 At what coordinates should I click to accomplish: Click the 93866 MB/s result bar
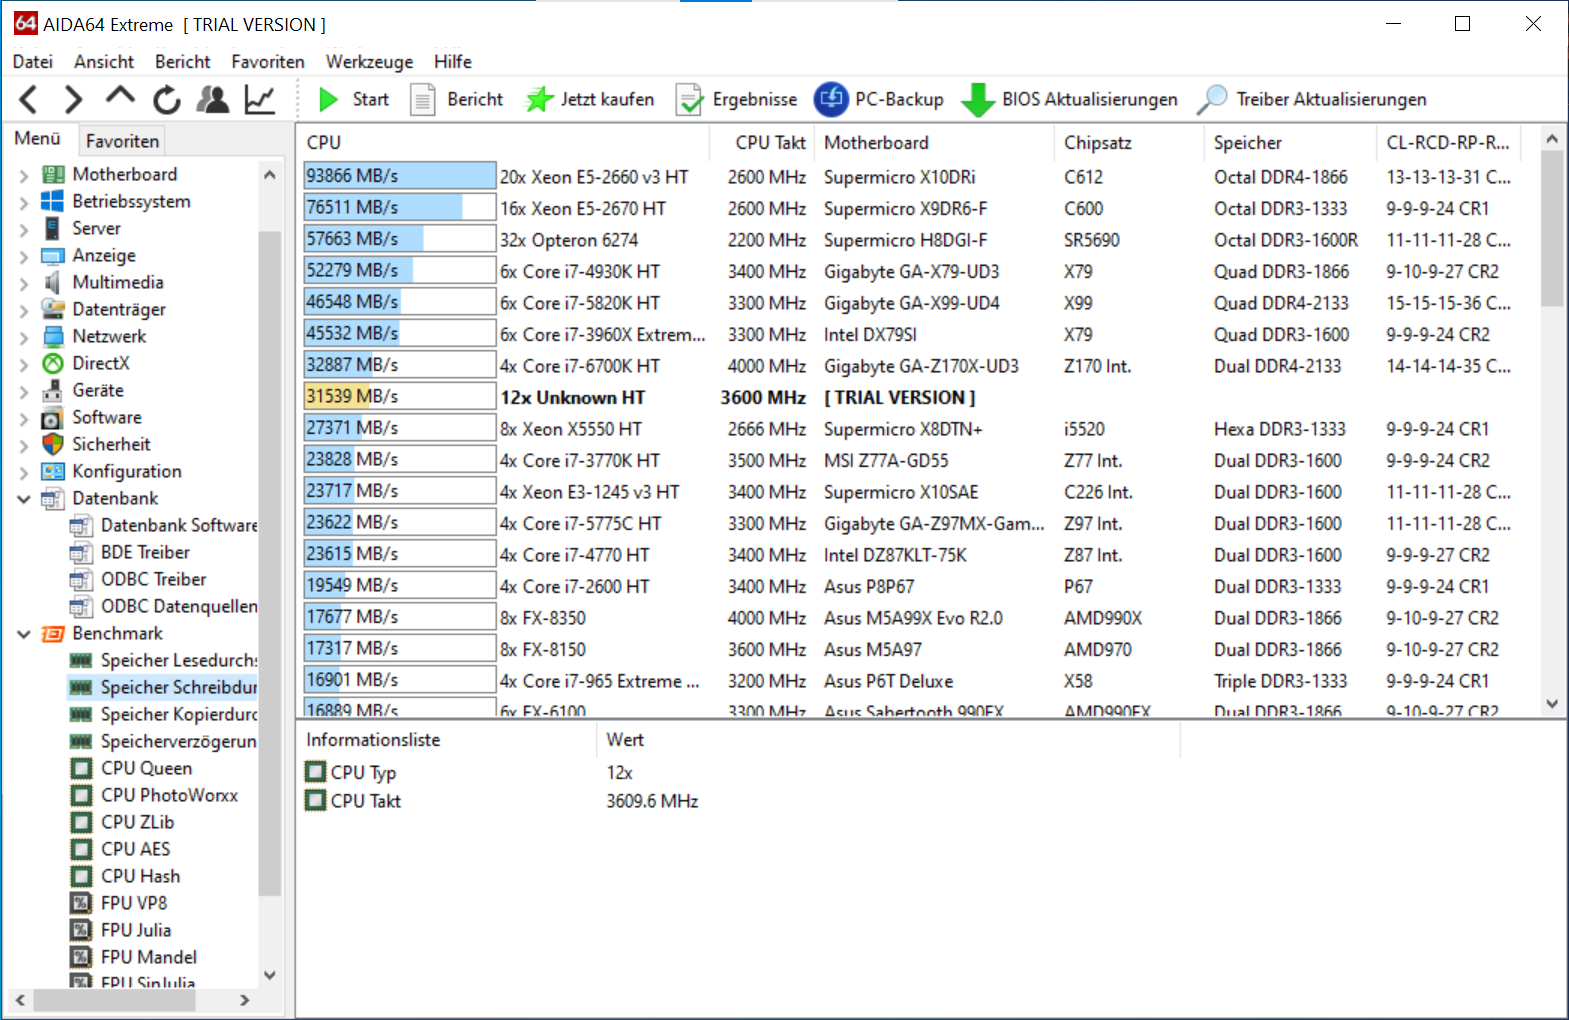pyautogui.click(x=399, y=176)
